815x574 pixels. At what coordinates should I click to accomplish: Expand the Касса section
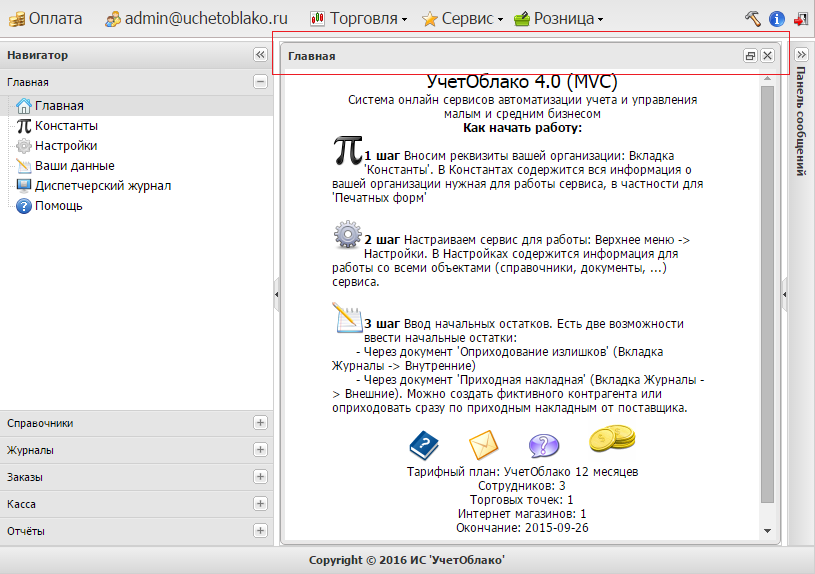point(260,504)
